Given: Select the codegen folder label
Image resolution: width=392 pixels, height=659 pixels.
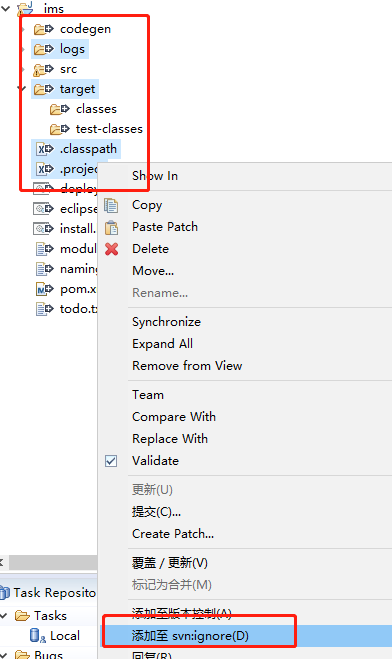Looking at the screenshot, I should click(x=85, y=29).
